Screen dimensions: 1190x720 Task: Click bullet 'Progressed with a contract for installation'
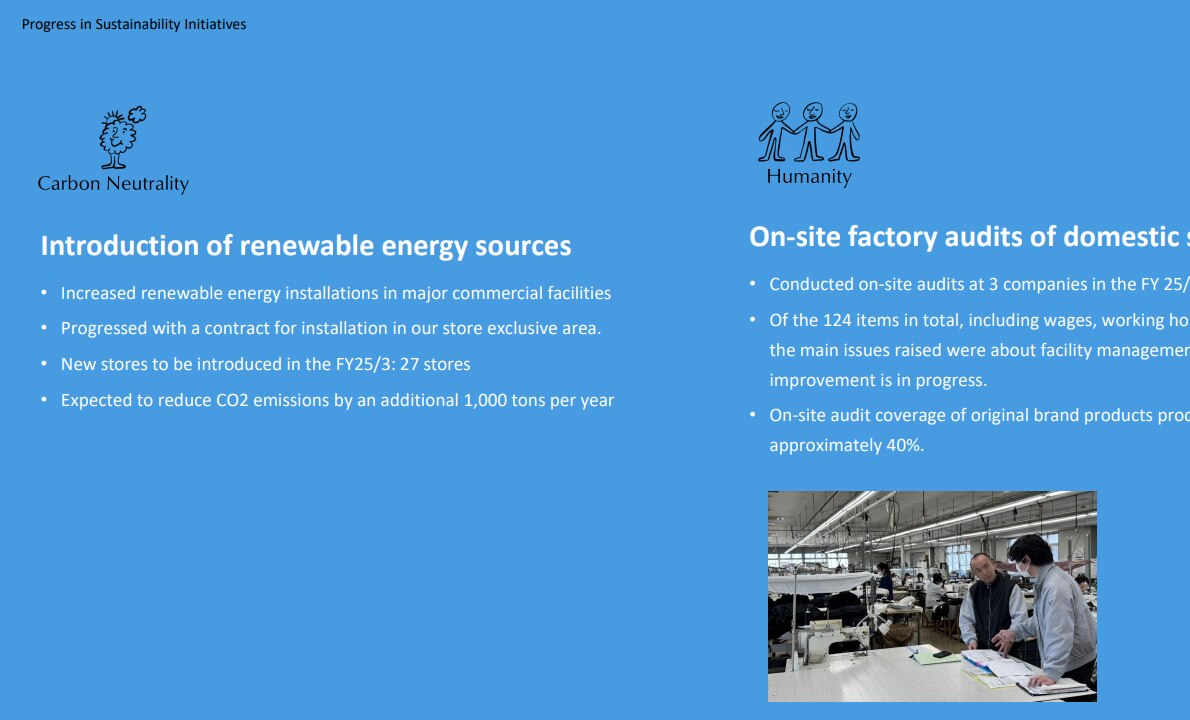click(x=331, y=329)
